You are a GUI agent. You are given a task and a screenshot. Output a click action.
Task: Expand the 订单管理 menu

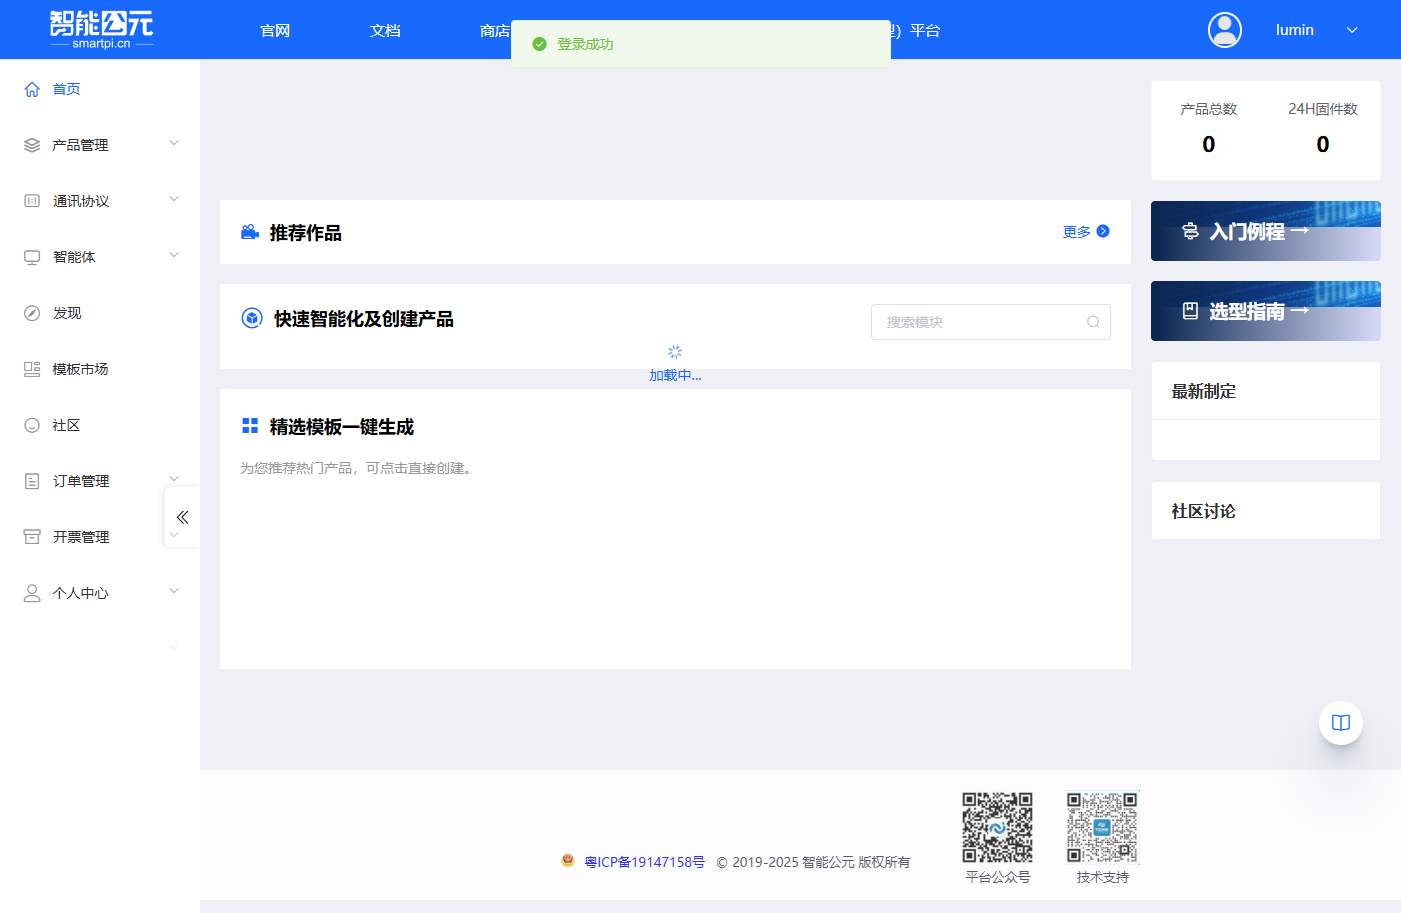click(174, 477)
